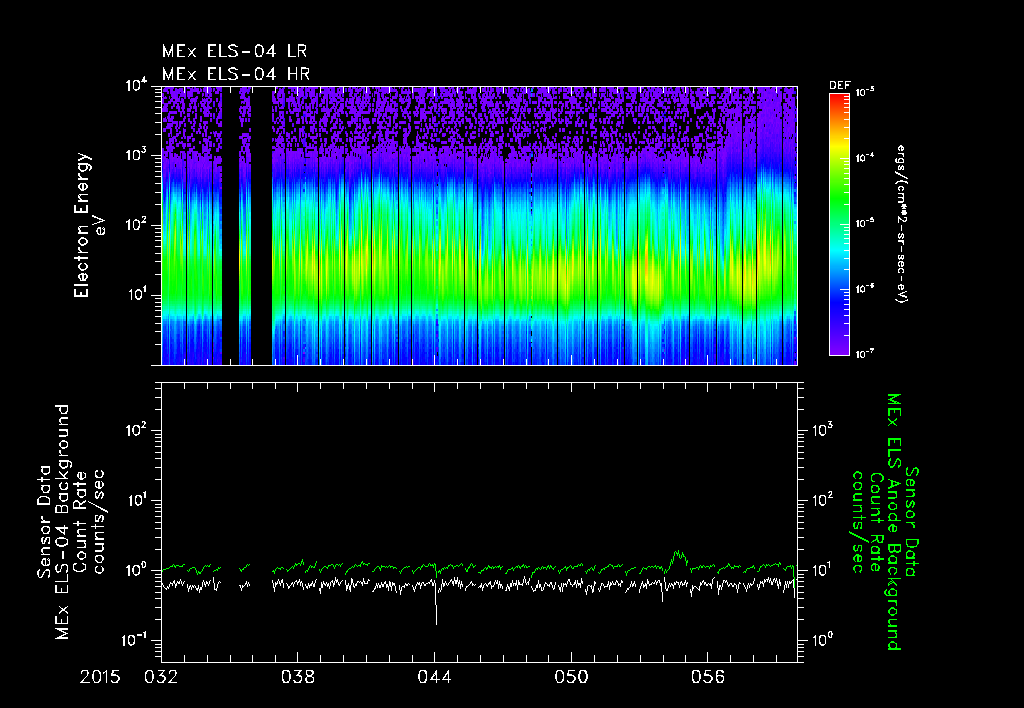This screenshot has width=1024, height=708.
Task: Click the 038 day tick label
Action: pos(298,677)
